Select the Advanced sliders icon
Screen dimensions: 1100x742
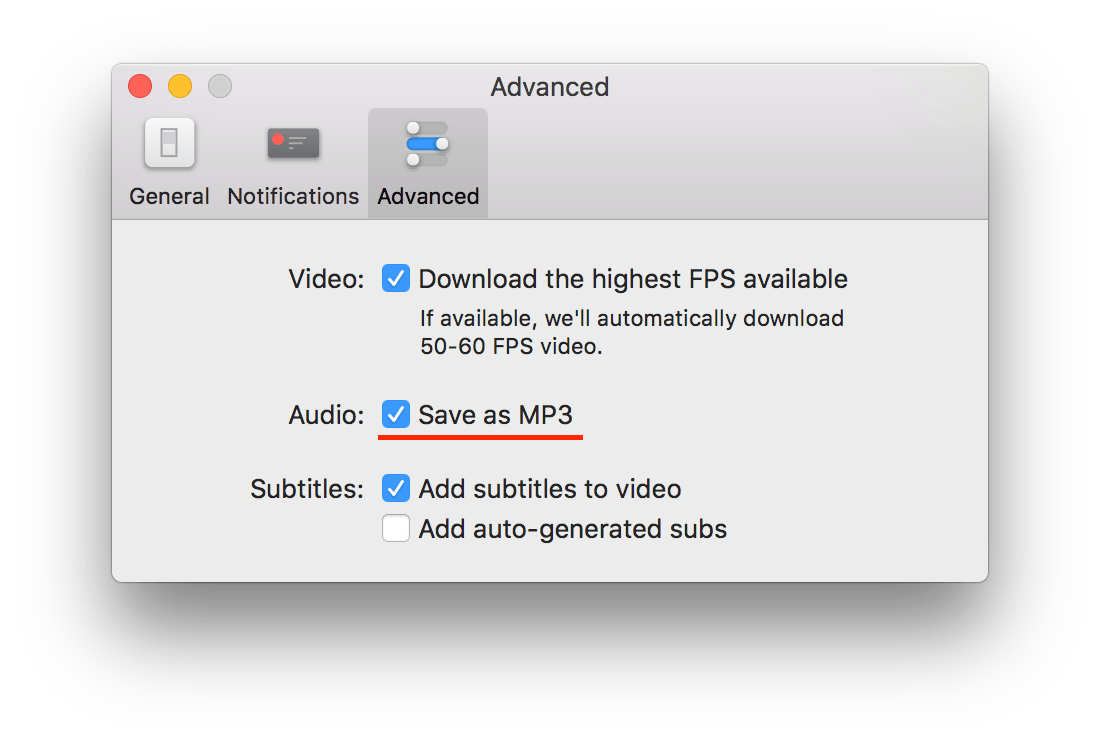427,144
